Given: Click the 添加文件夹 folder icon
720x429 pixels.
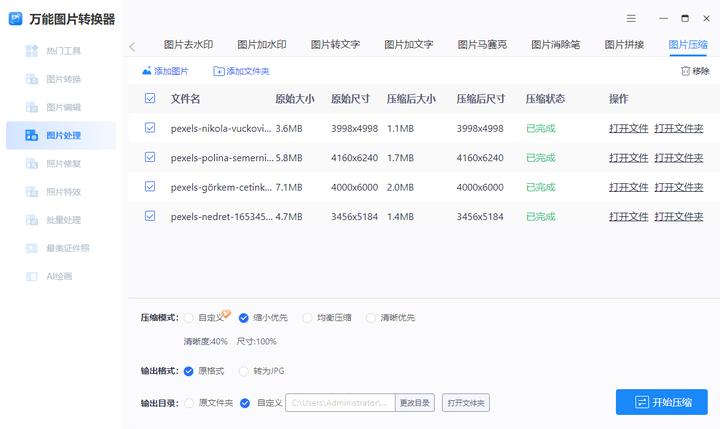Looking at the screenshot, I should 219,71.
